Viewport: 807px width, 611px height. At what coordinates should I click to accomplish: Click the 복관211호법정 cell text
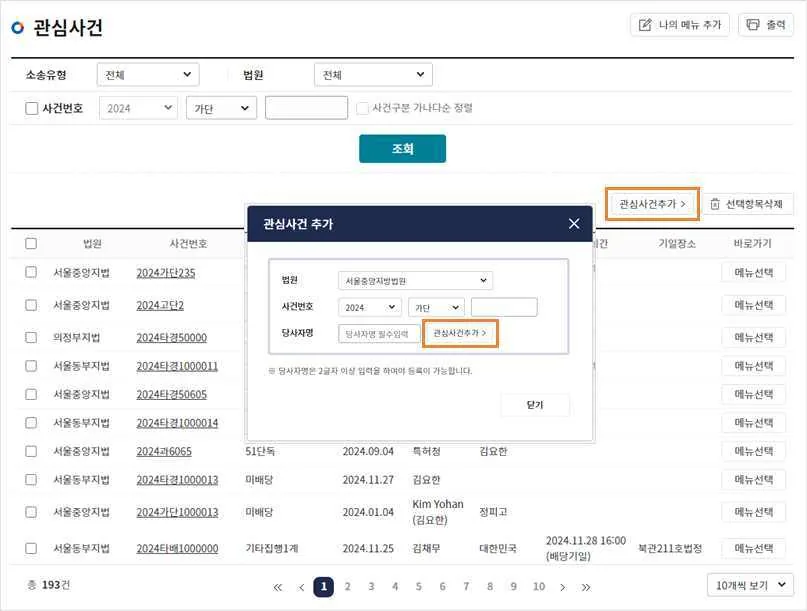point(670,548)
